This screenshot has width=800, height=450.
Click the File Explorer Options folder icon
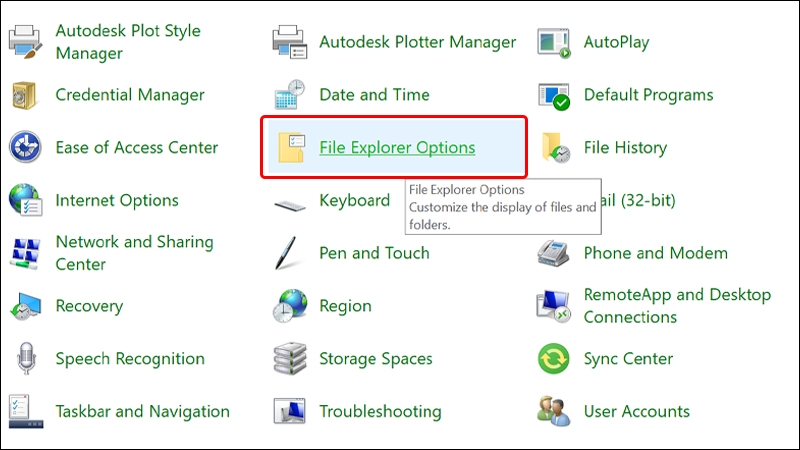coord(290,148)
